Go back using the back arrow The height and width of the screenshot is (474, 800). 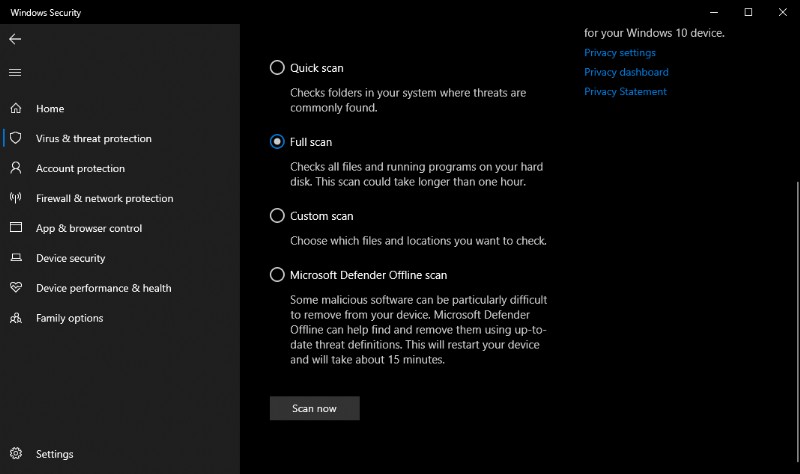coord(15,39)
